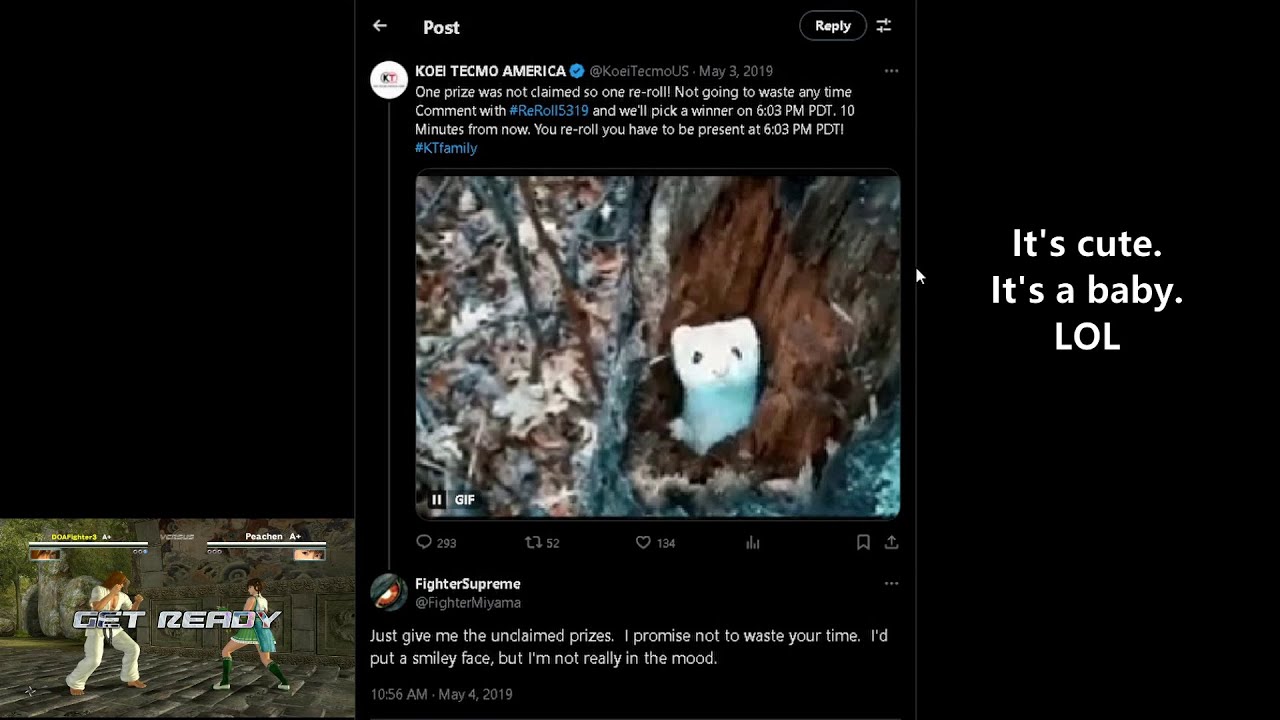The width and height of the screenshot is (1280, 720).
Task: View post analytics bar chart icon
Action: click(x=753, y=542)
